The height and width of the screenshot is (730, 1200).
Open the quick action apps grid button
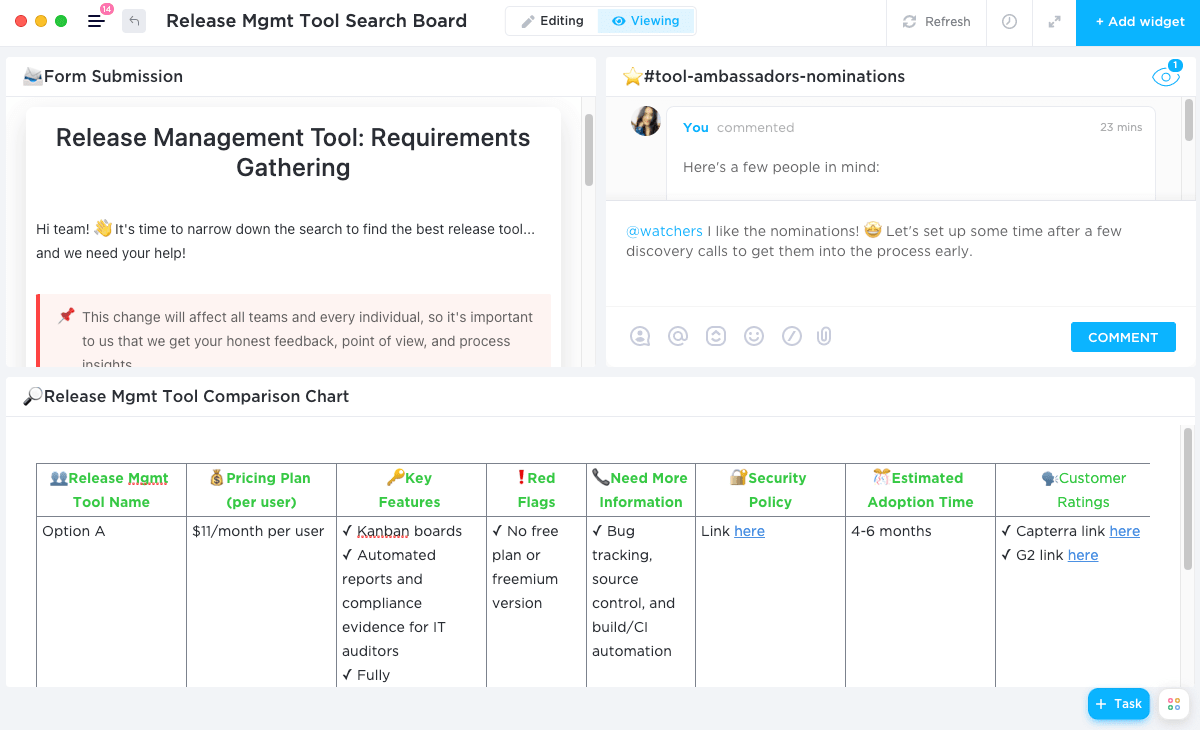(1173, 704)
